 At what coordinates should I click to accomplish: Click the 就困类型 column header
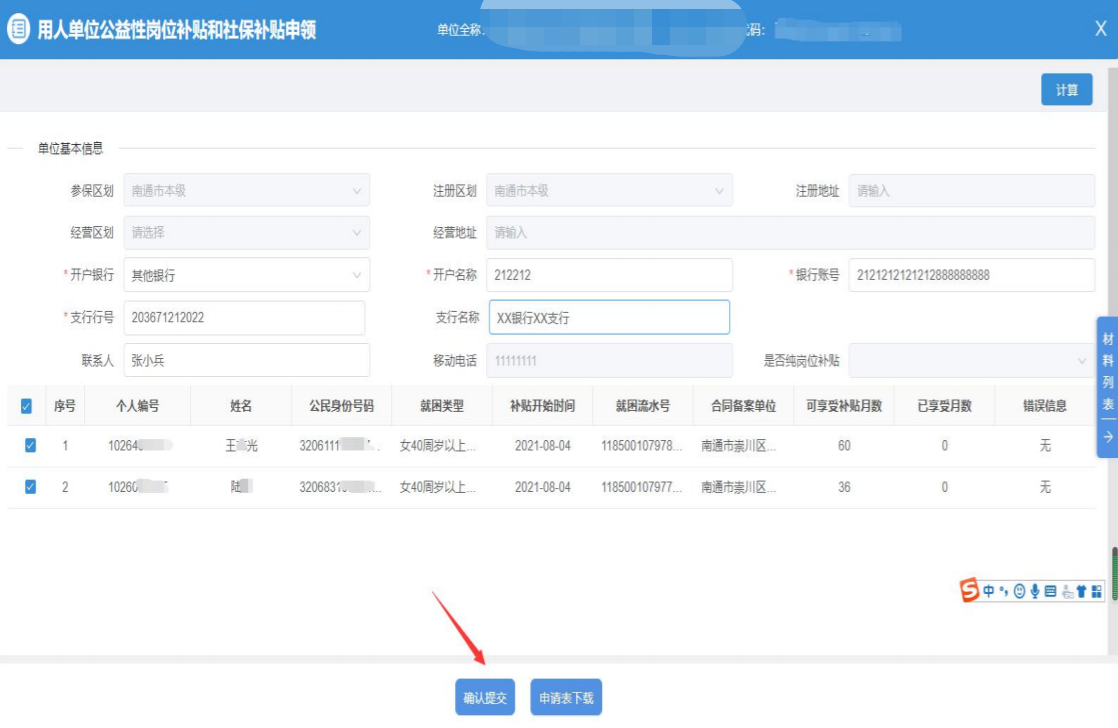442,406
